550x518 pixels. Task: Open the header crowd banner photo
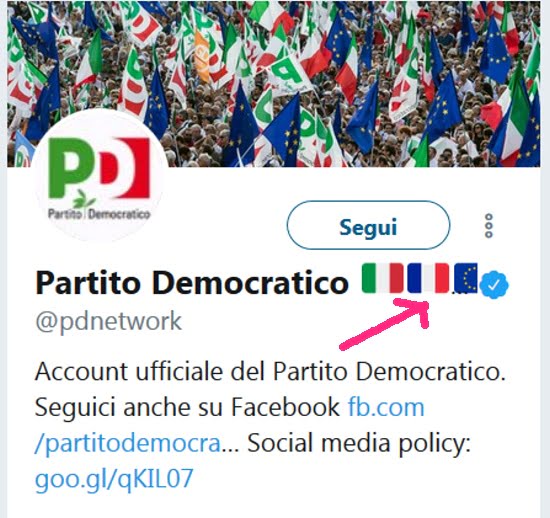click(274, 83)
